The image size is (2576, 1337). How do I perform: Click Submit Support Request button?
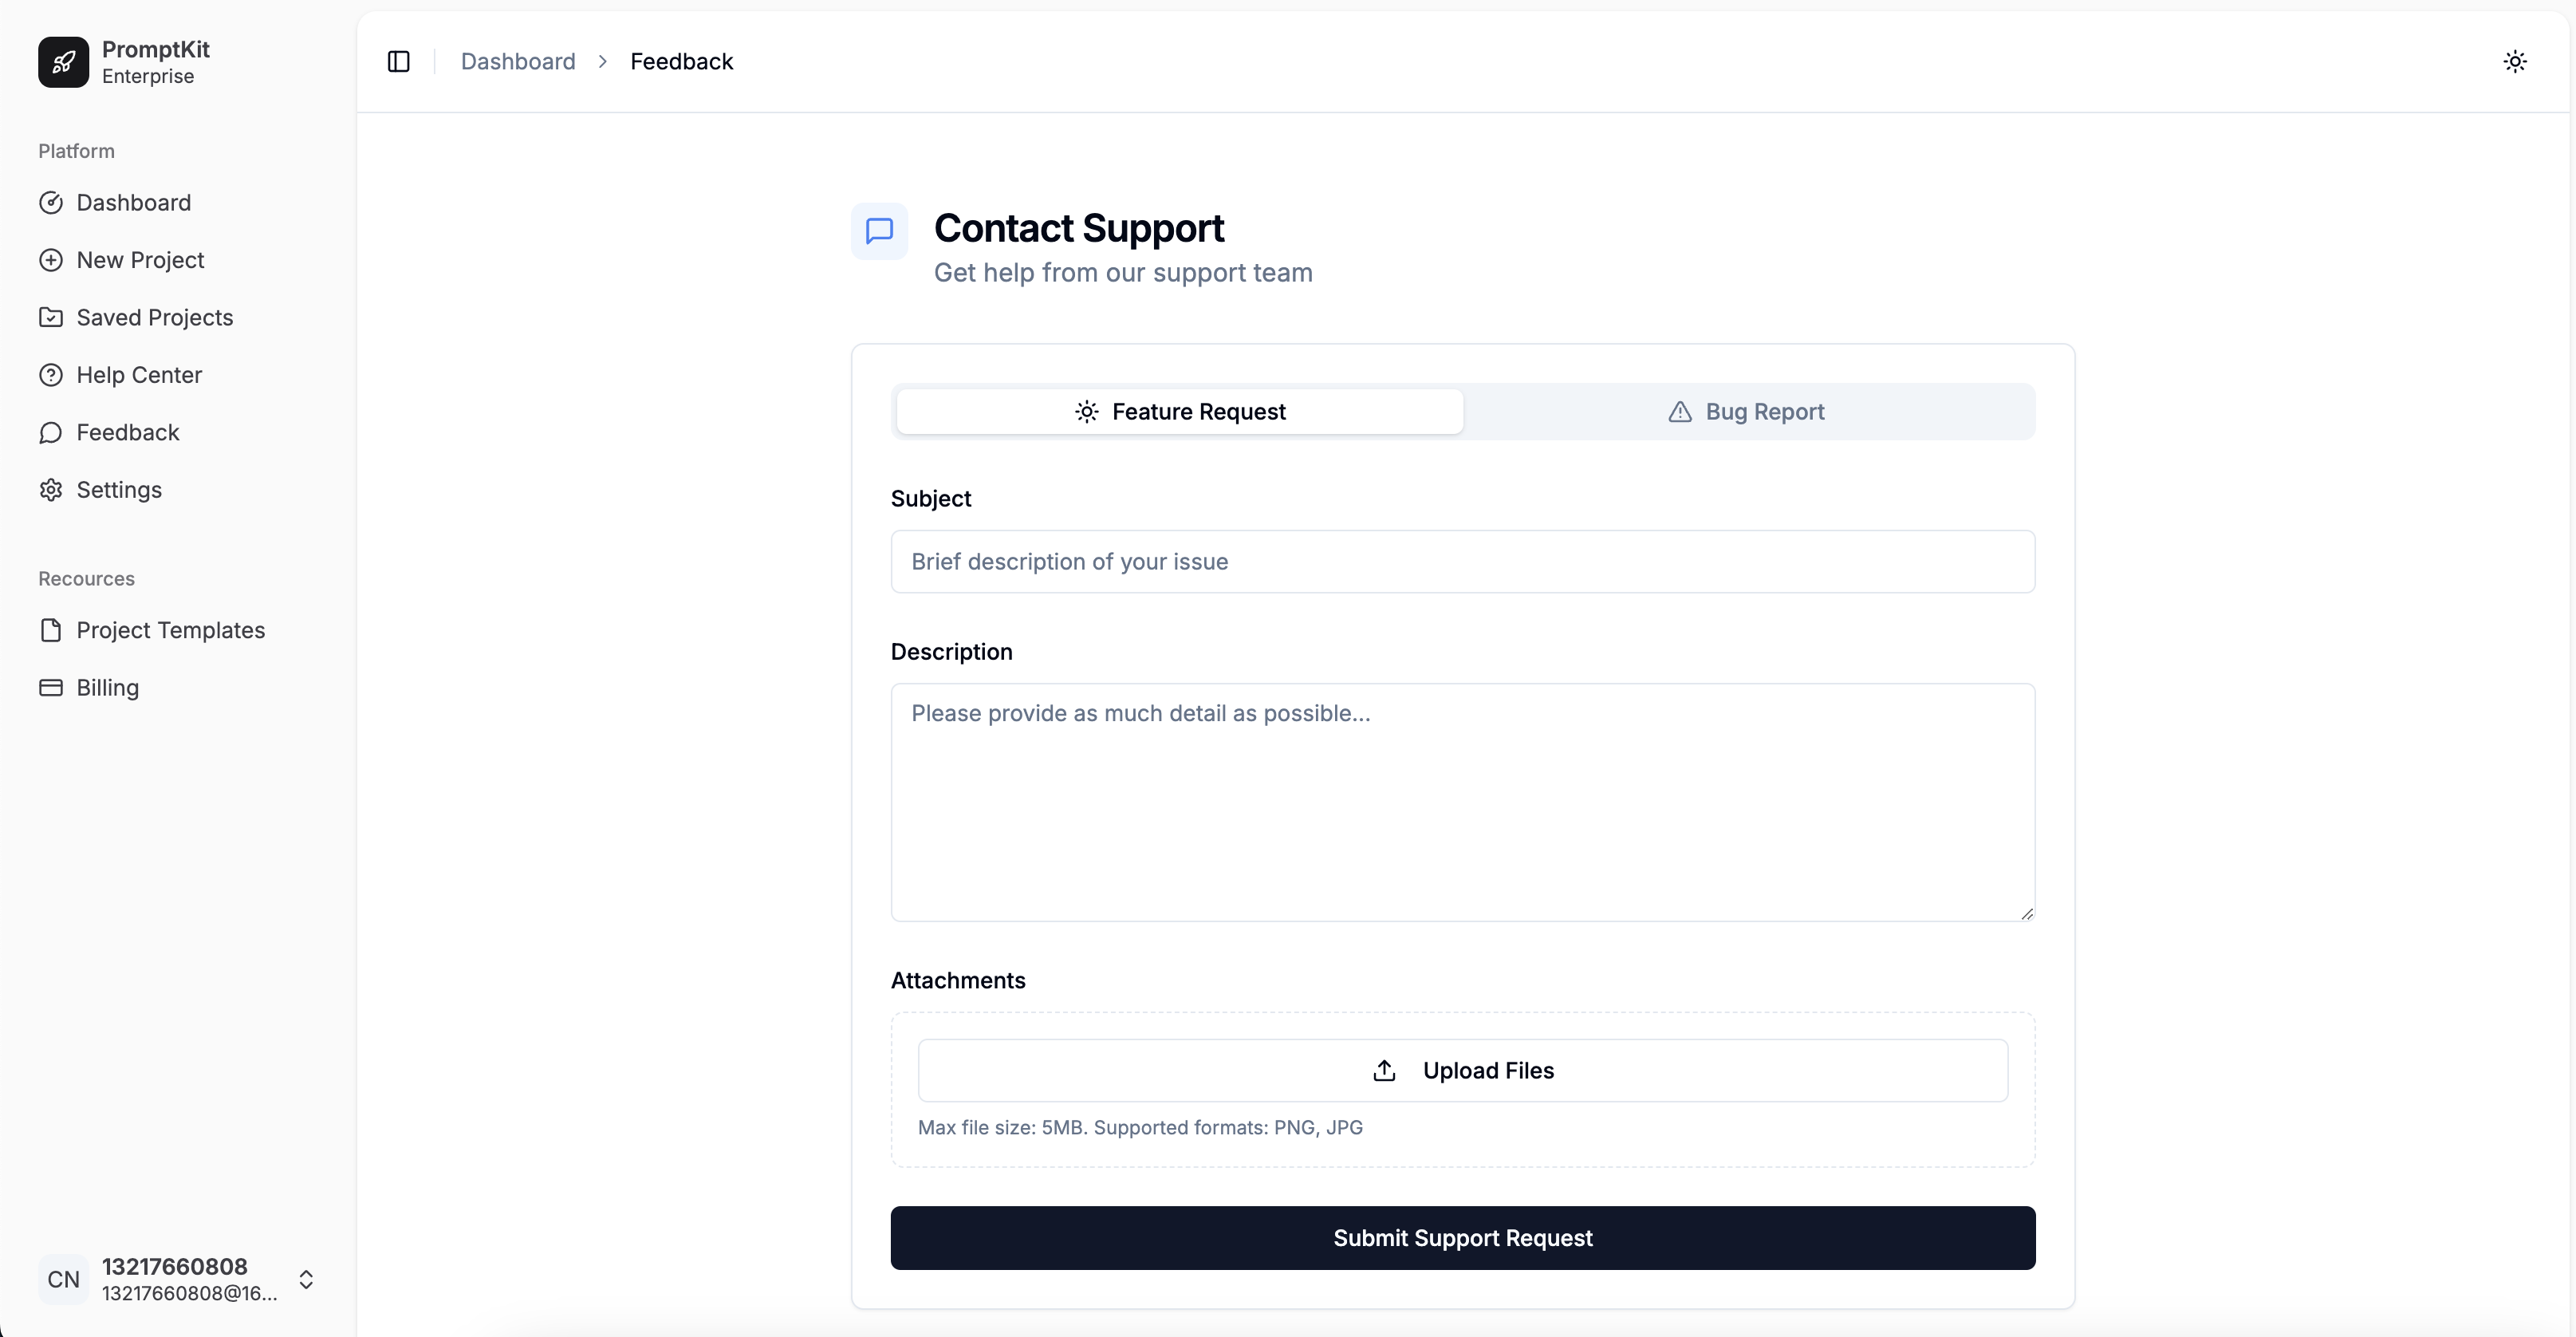(x=1462, y=1238)
